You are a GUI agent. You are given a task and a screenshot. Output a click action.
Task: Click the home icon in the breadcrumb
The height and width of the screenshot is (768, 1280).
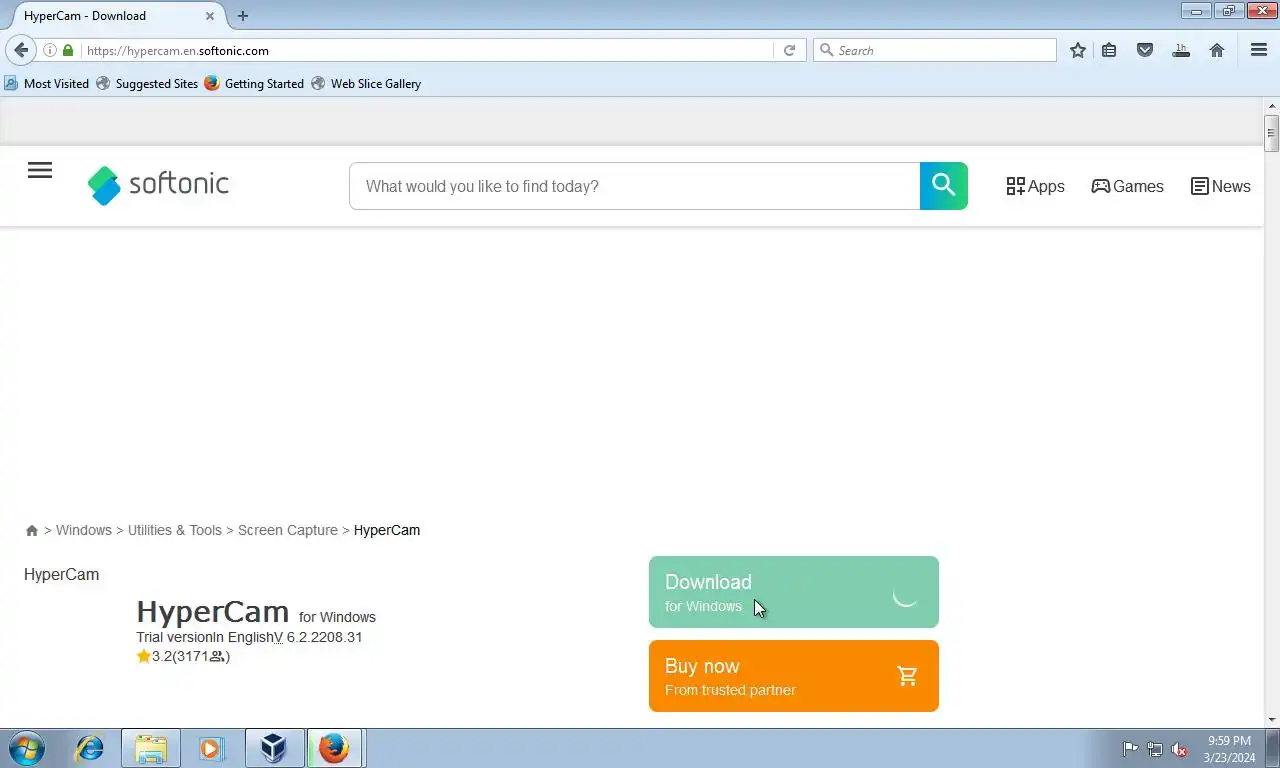32,530
